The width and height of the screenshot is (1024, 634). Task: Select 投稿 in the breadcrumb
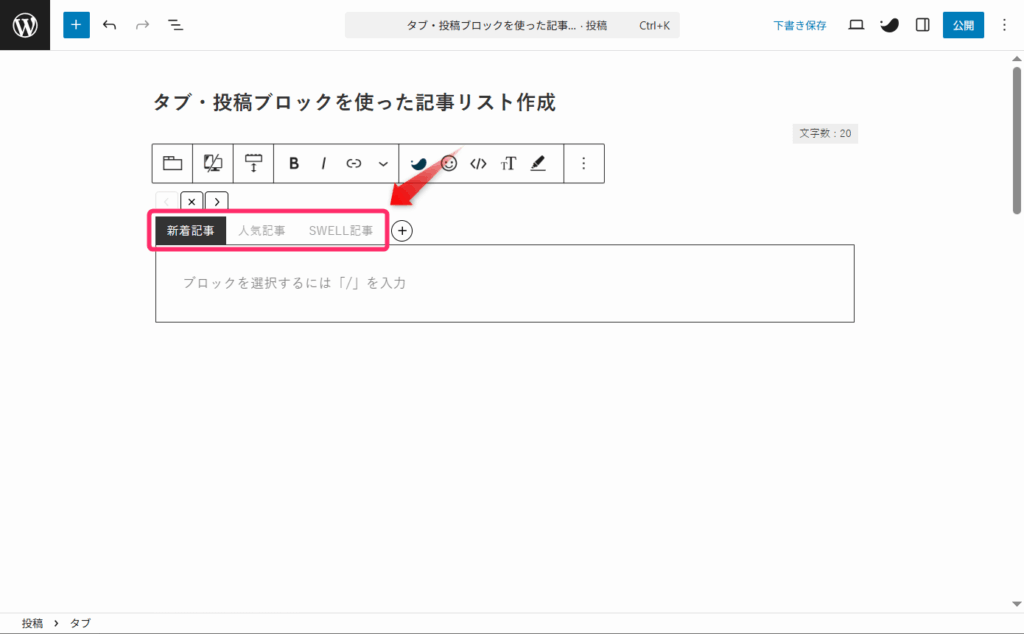32,623
